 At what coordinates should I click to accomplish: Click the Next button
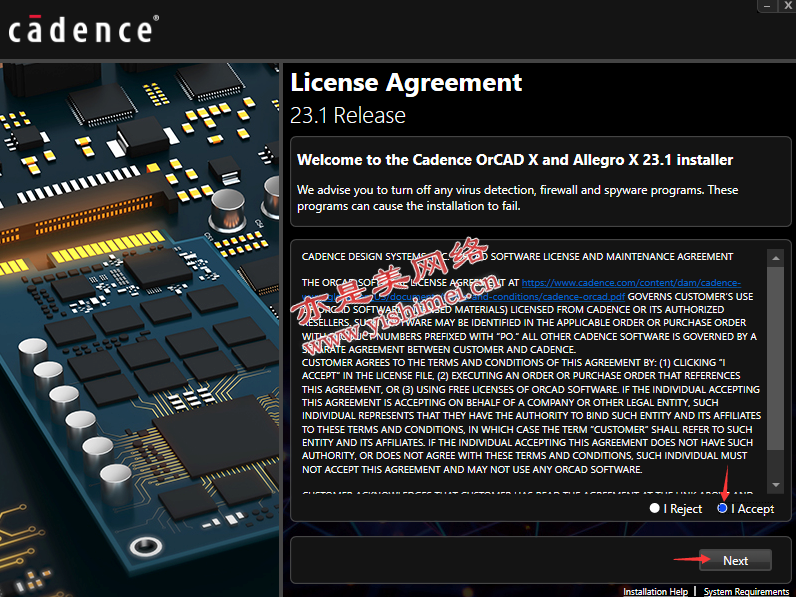click(735, 560)
